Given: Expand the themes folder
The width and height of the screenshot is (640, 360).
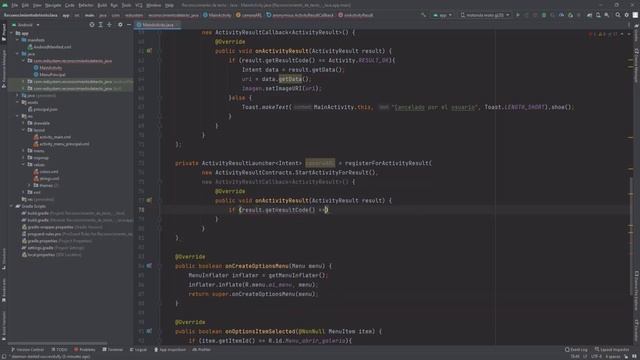Looking at the screenshot, I should [x=30, y=185].
